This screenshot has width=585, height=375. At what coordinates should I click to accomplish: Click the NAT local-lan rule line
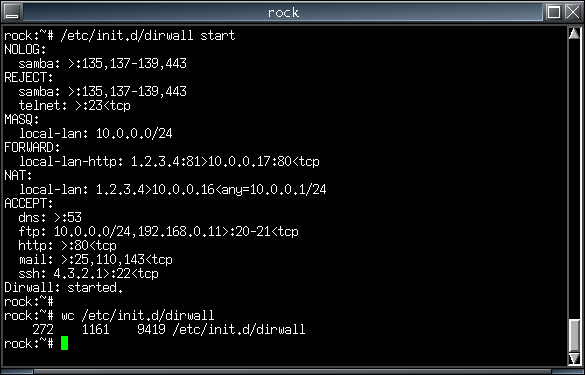pyautogui.click(x=173, y=190)
